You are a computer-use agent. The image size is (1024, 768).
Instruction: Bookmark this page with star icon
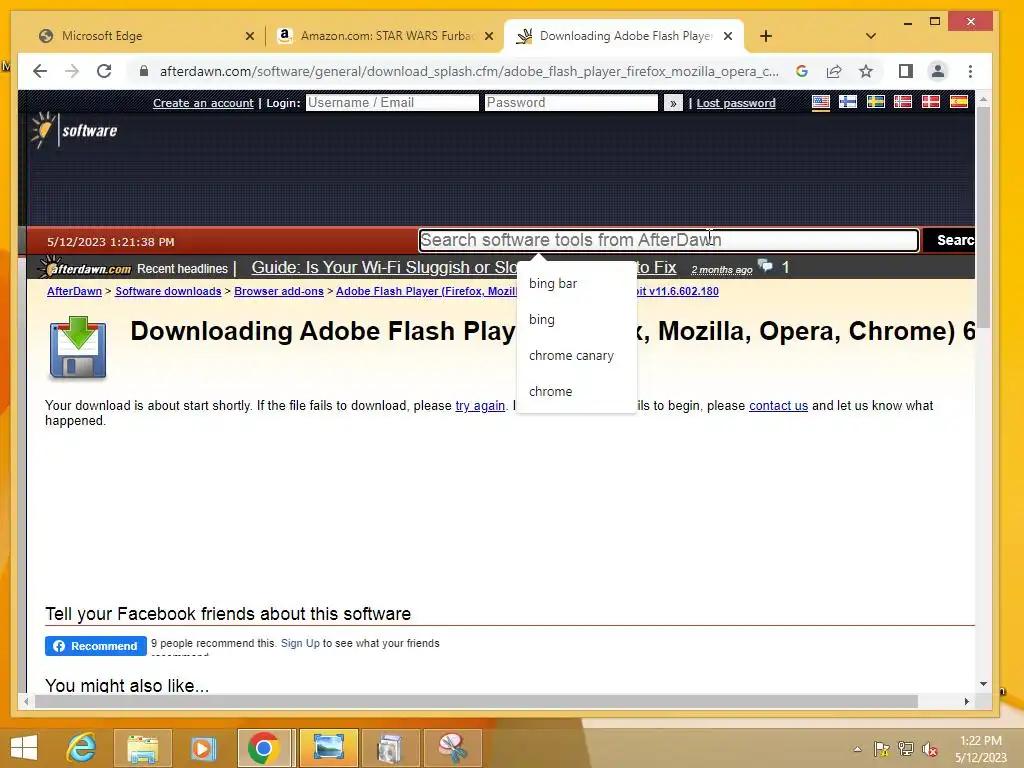[x=866, y=71]
